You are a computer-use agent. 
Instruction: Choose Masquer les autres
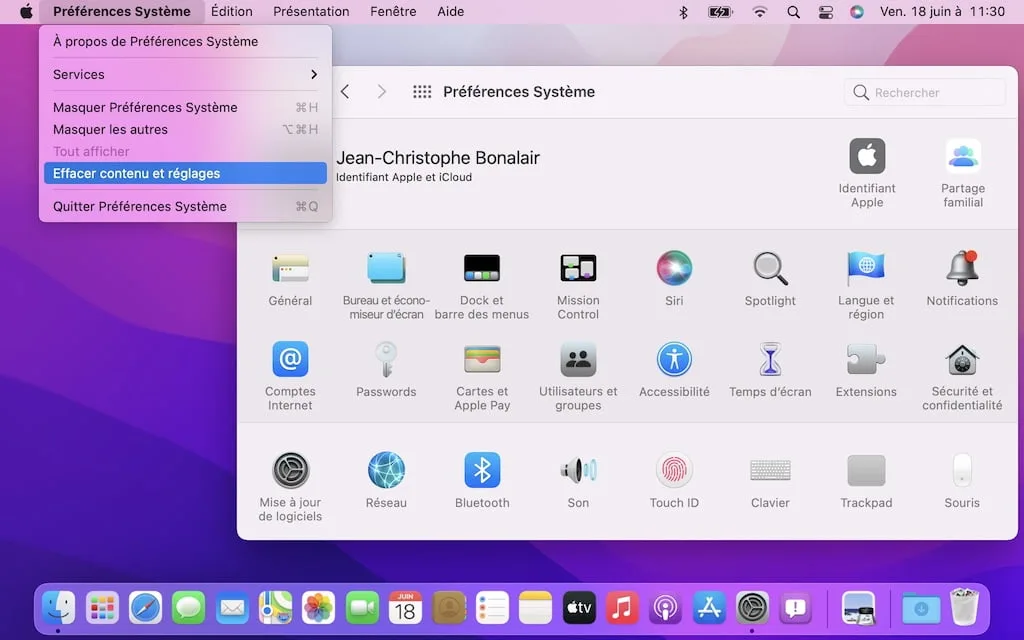(185, 129)
